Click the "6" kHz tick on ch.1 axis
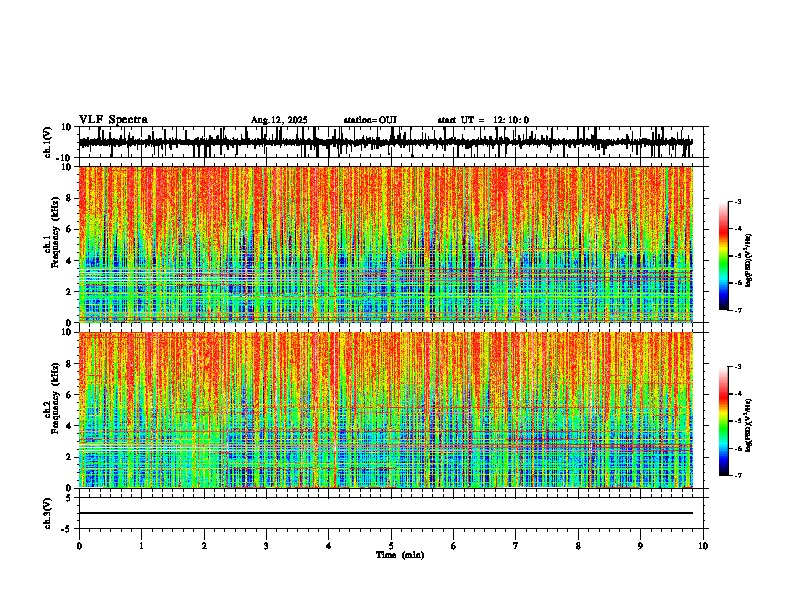Image resolution: width=792 pixels, height=612 pixels. click(69, 229)
